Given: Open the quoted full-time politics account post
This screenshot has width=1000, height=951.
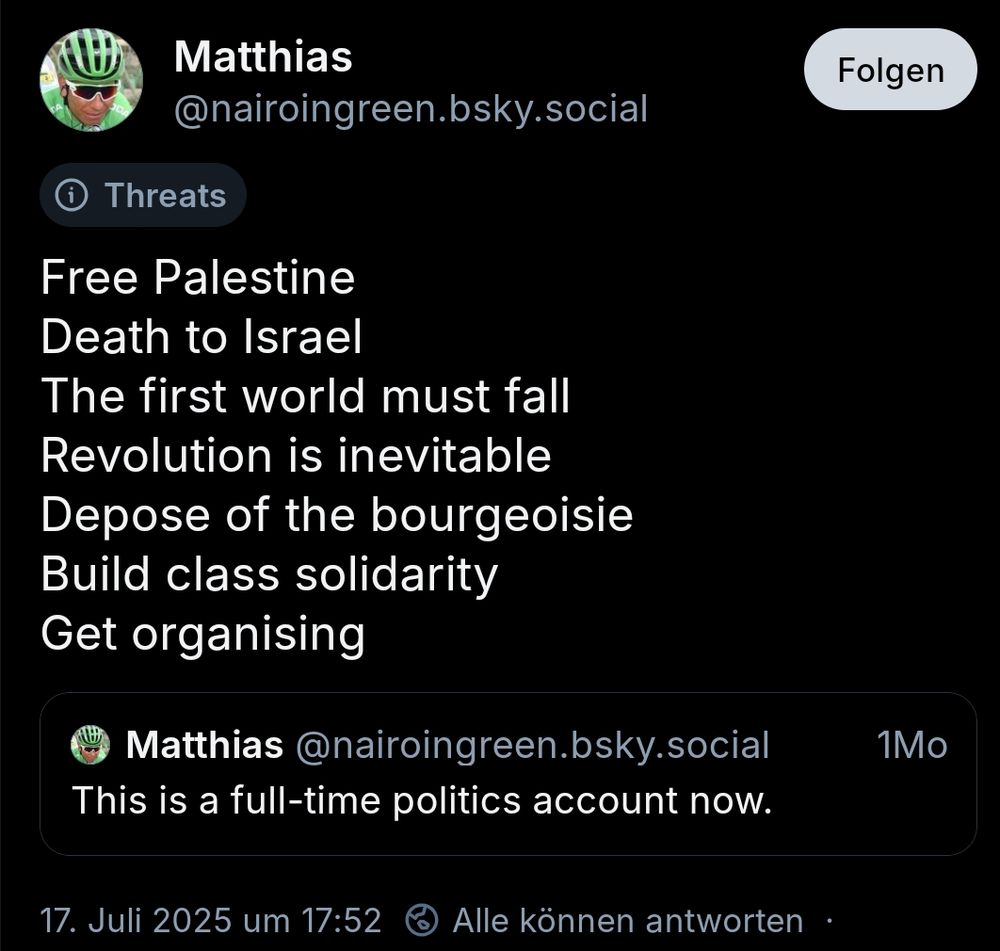Looking at the screenshot, I should point(507,799).
